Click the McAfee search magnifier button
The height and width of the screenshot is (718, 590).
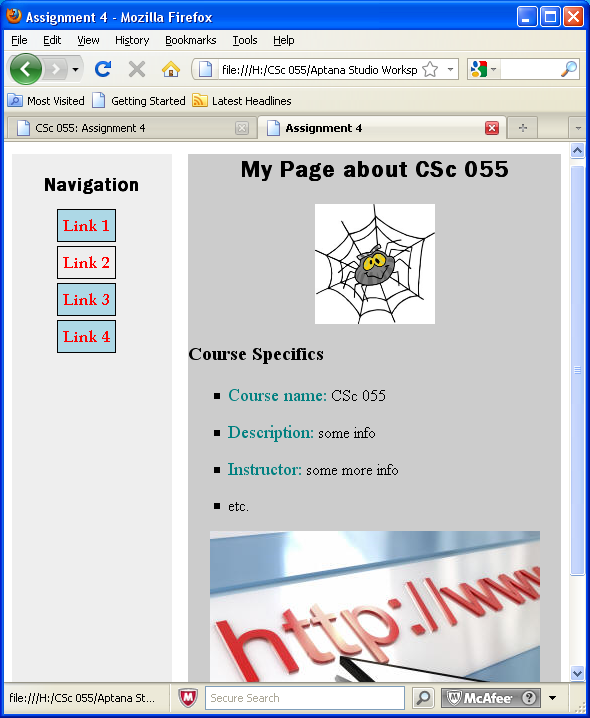[423, 698]
